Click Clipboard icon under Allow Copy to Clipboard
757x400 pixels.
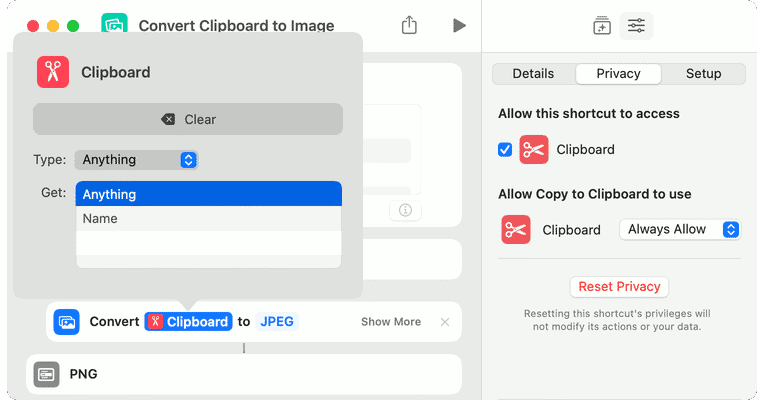point(516,230)
